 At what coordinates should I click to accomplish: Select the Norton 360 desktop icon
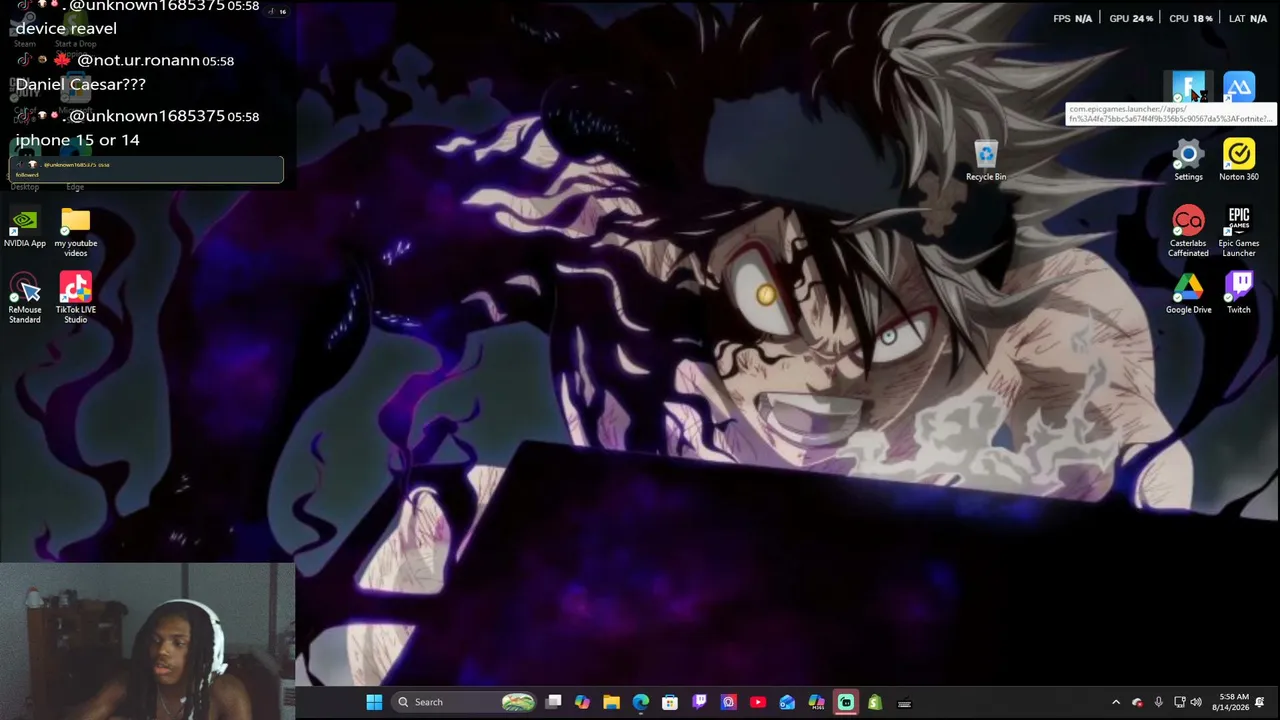1239,160
